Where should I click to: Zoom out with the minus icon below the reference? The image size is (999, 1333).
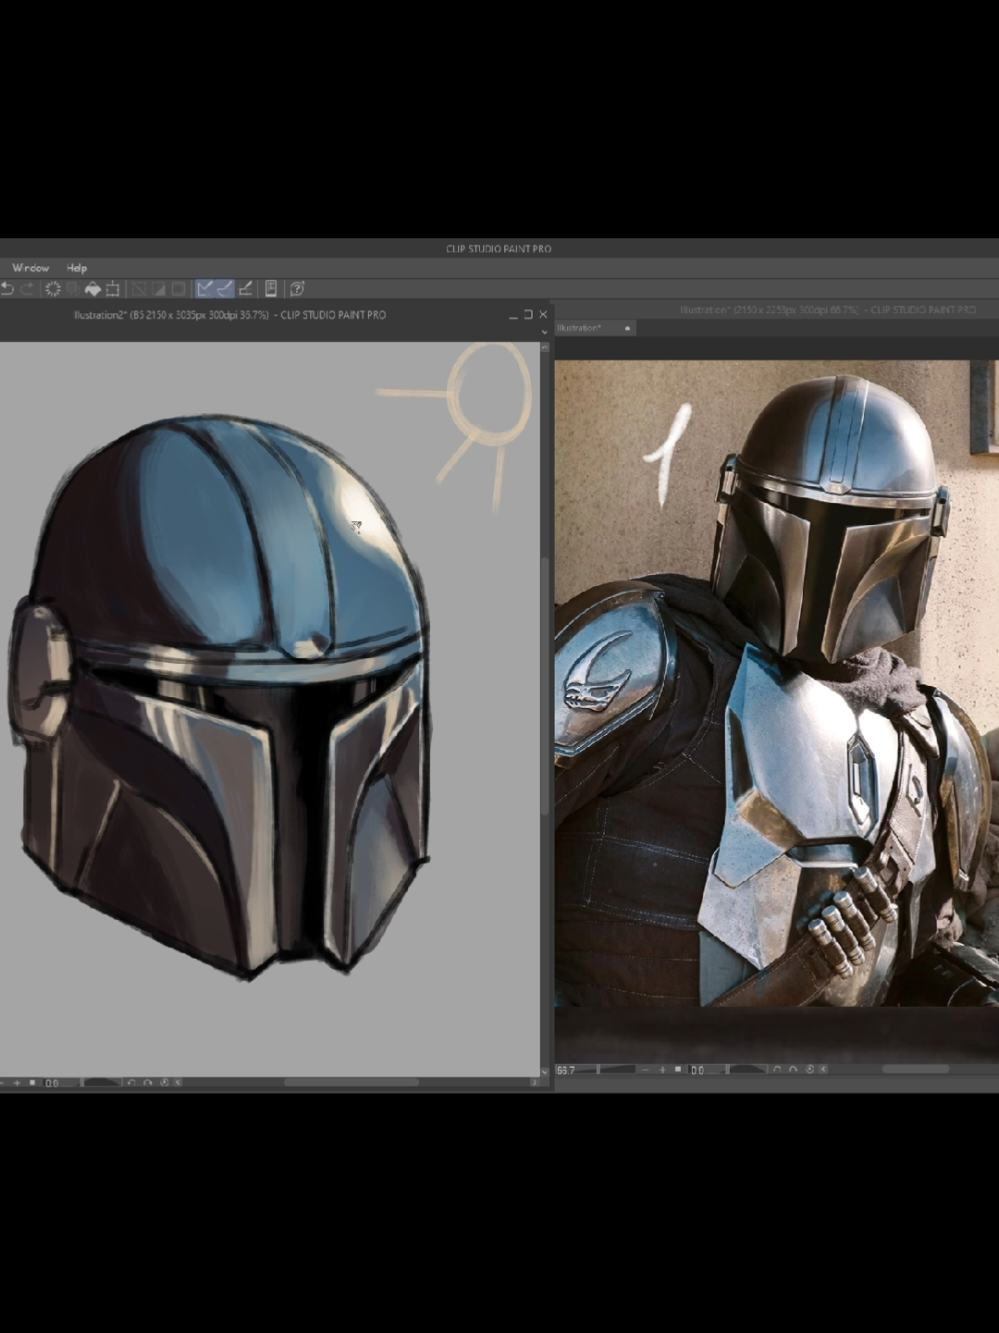[645, 1070]
